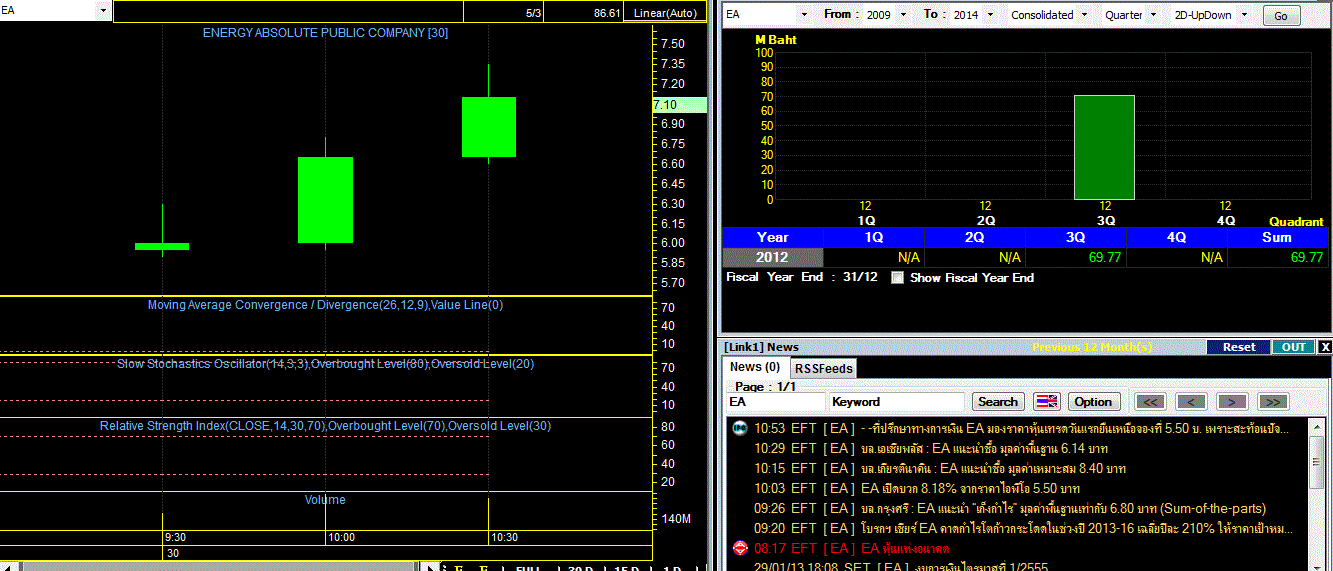Click the Year column header

click(772, 237)
